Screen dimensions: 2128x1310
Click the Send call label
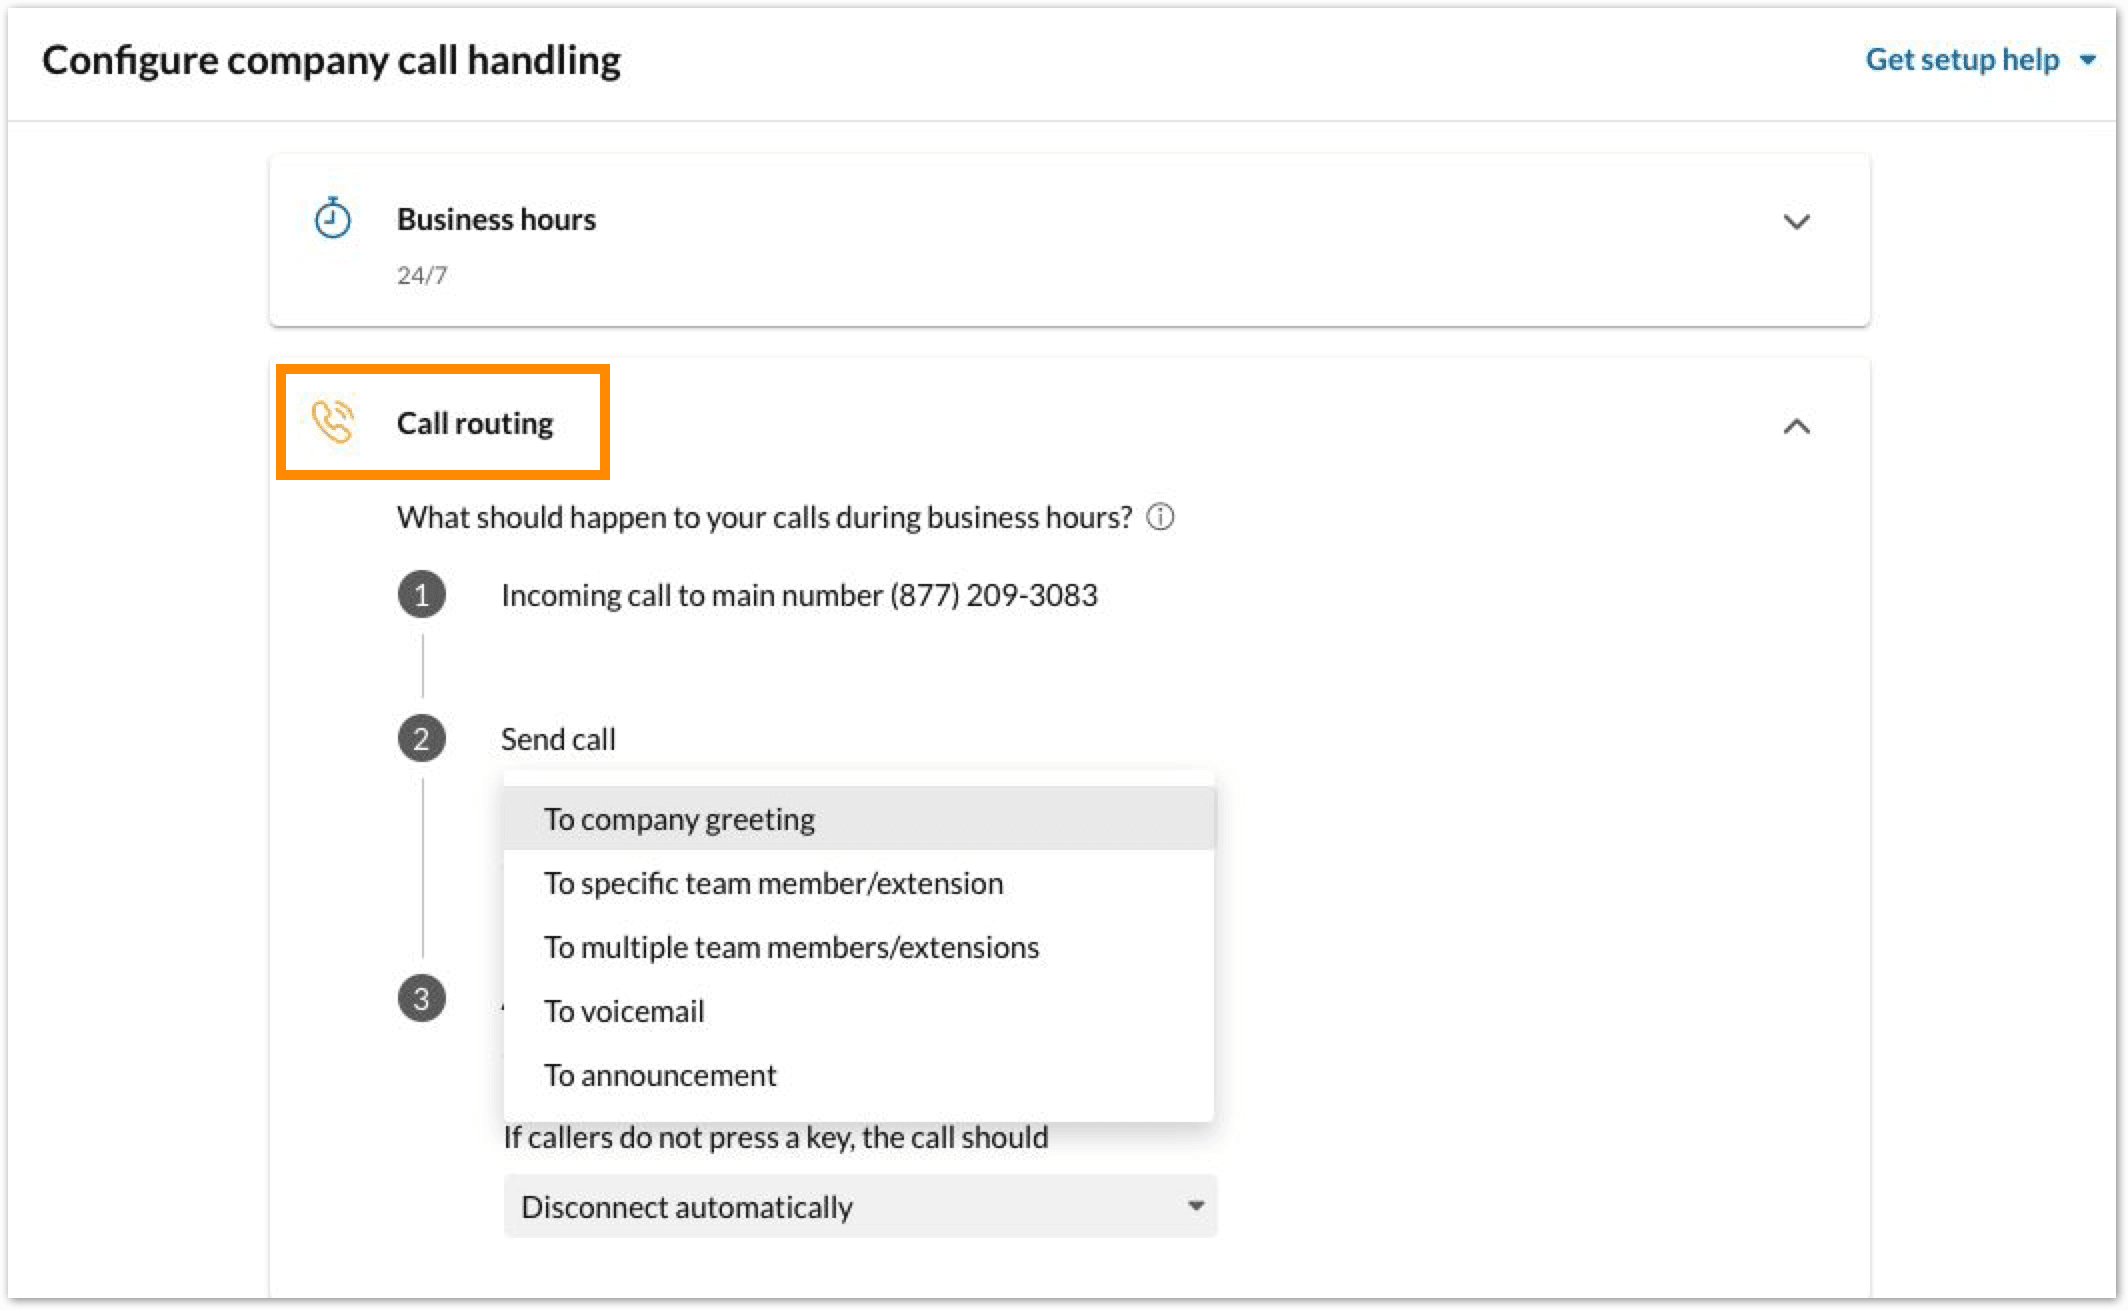click(x=558, y=738)
